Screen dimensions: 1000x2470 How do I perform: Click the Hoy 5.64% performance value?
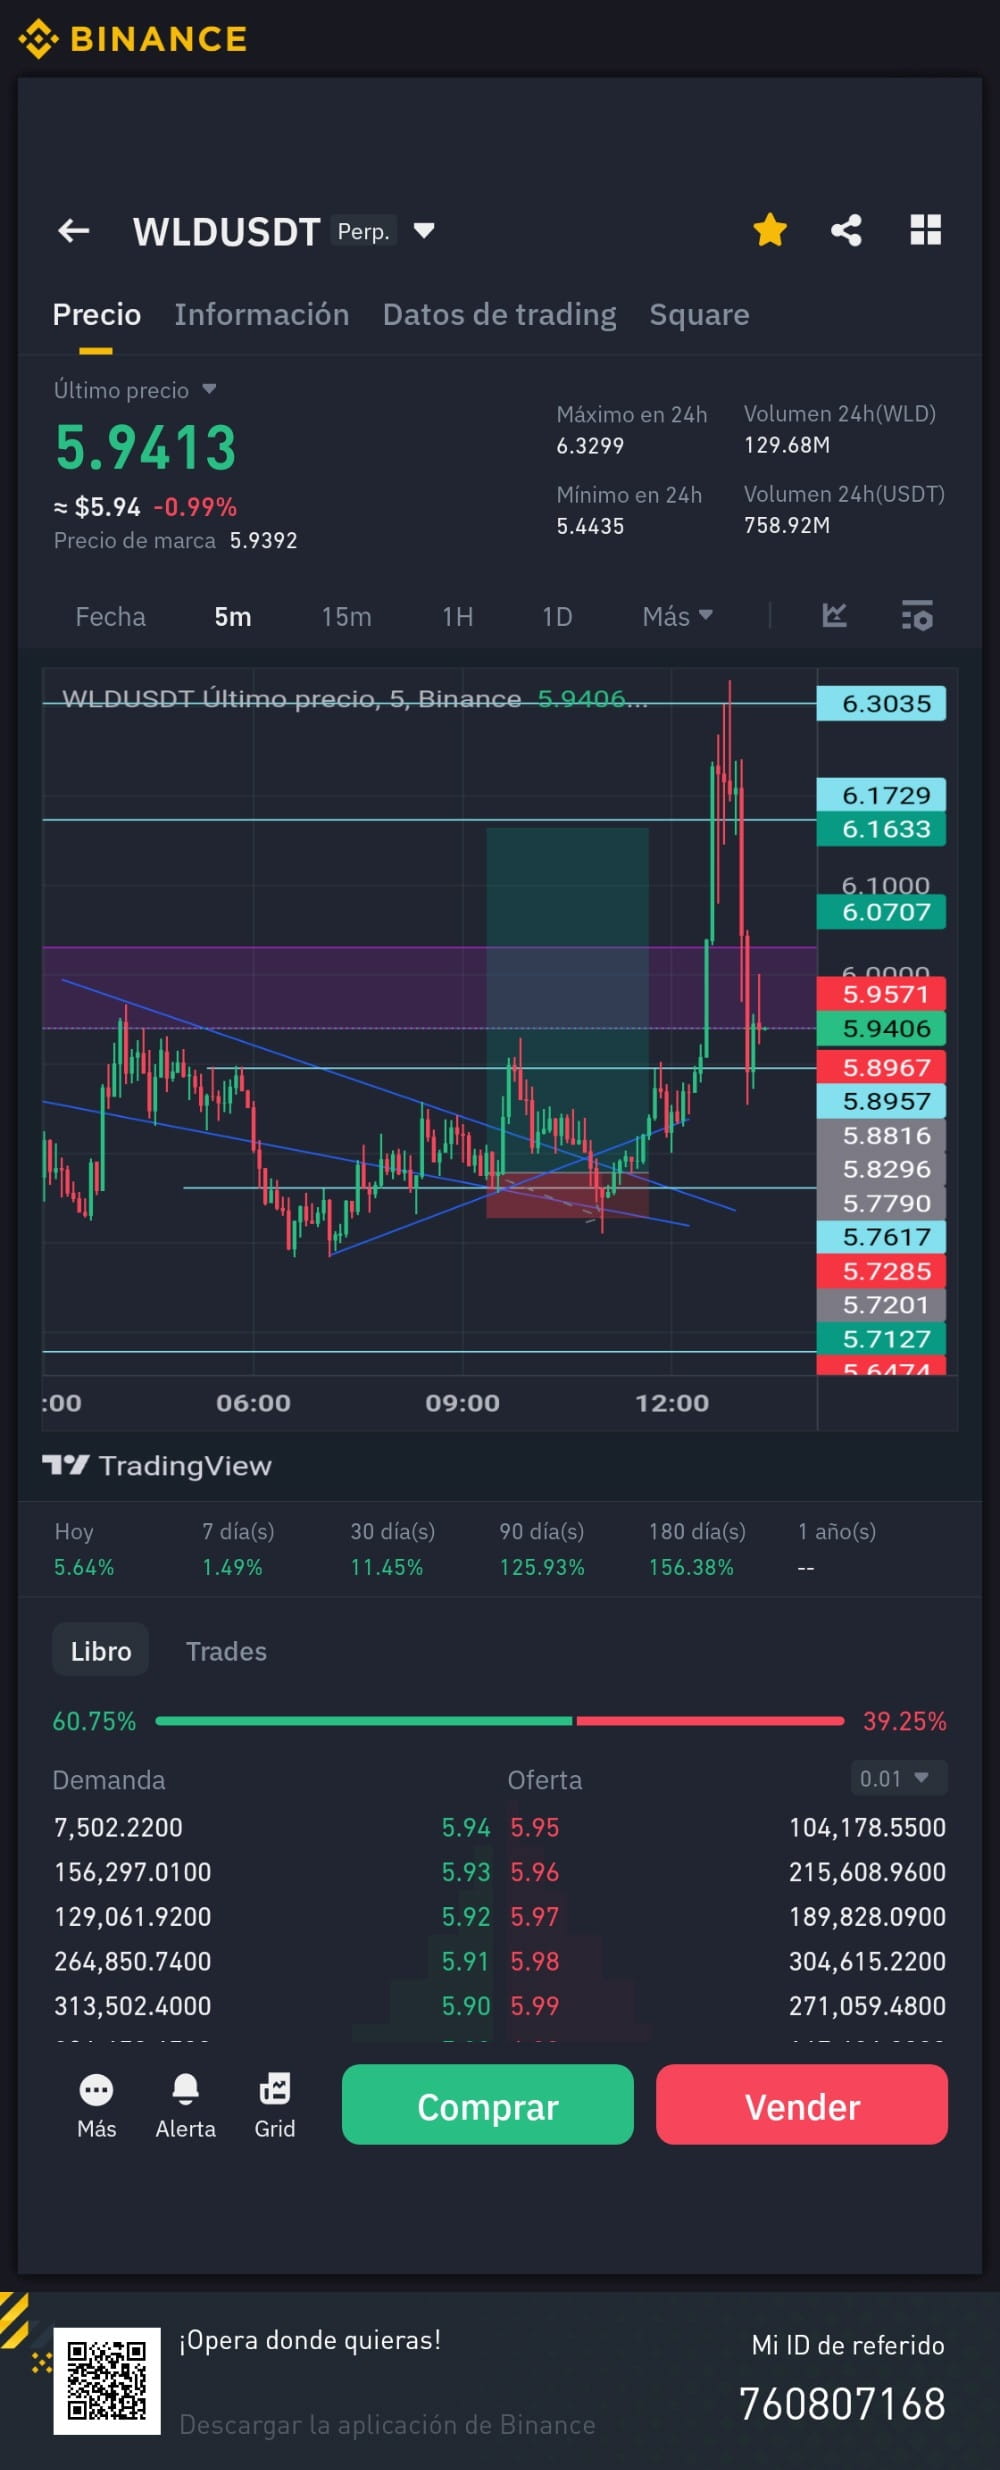84,1567
